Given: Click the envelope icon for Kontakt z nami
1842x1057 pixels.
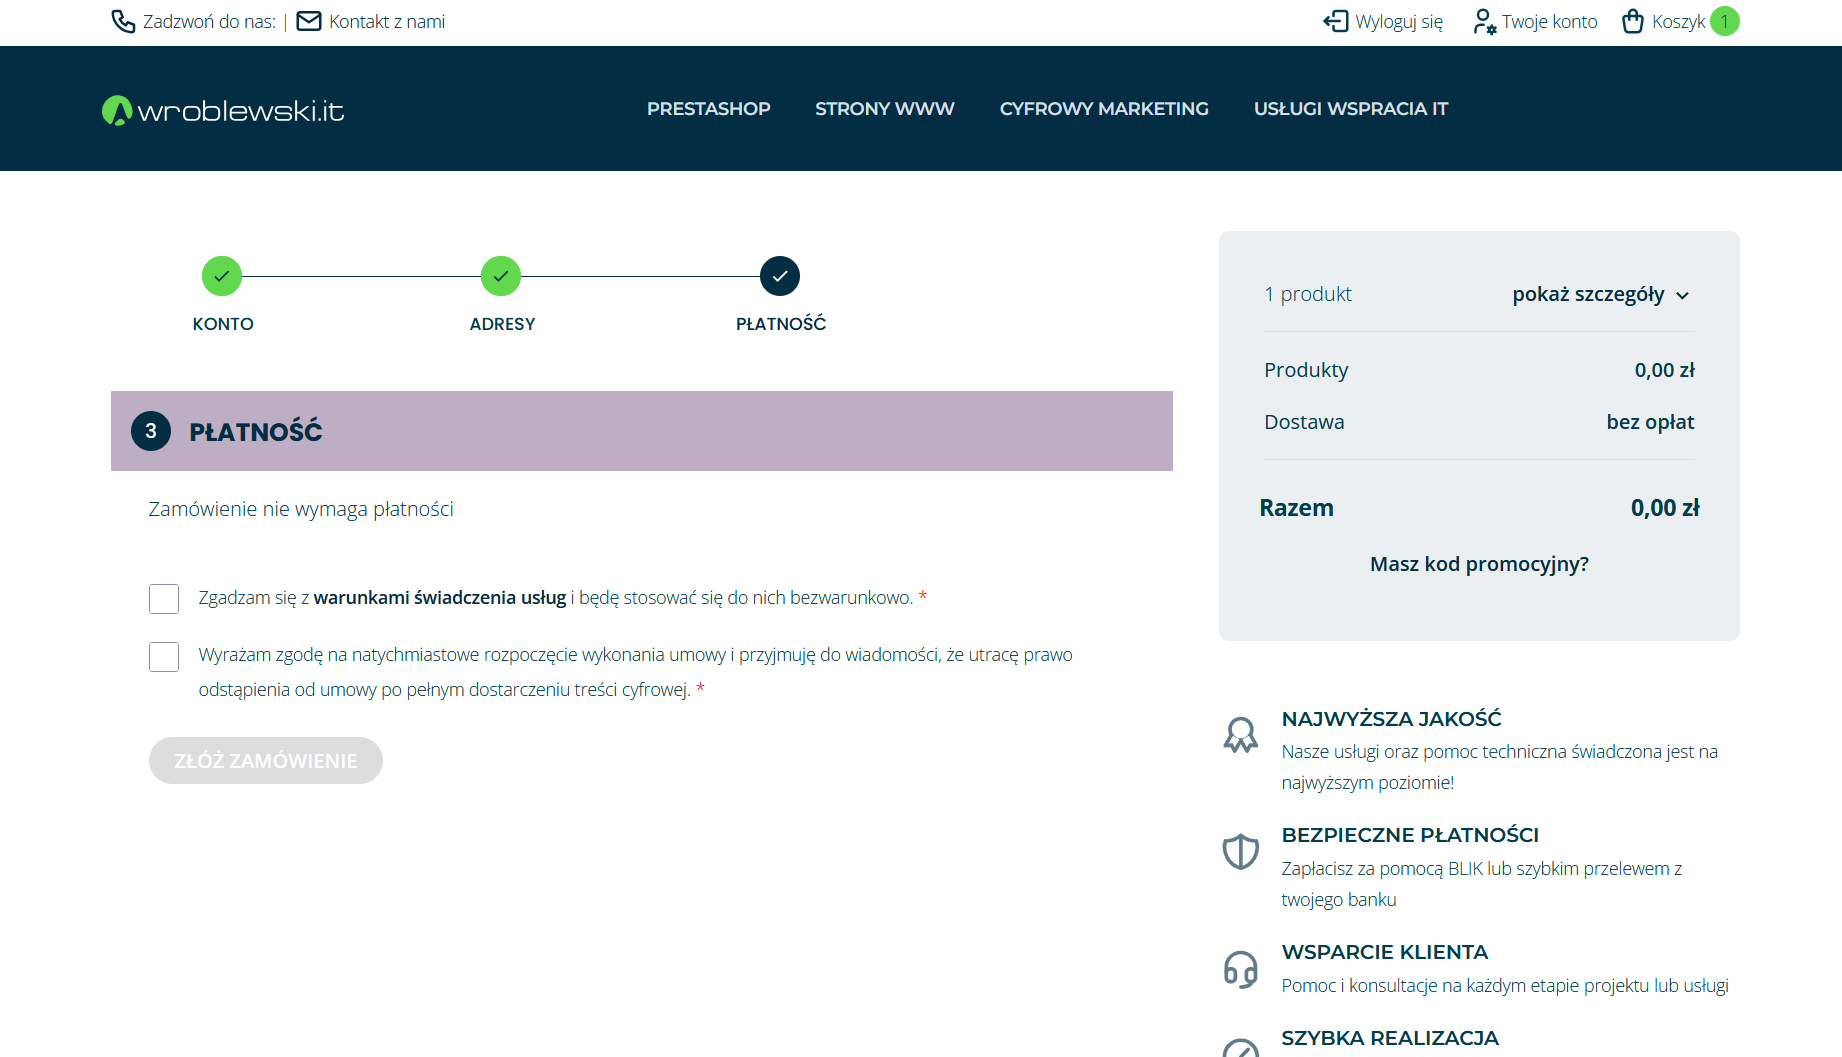Looking at the screenshot, I should point(309,22).
